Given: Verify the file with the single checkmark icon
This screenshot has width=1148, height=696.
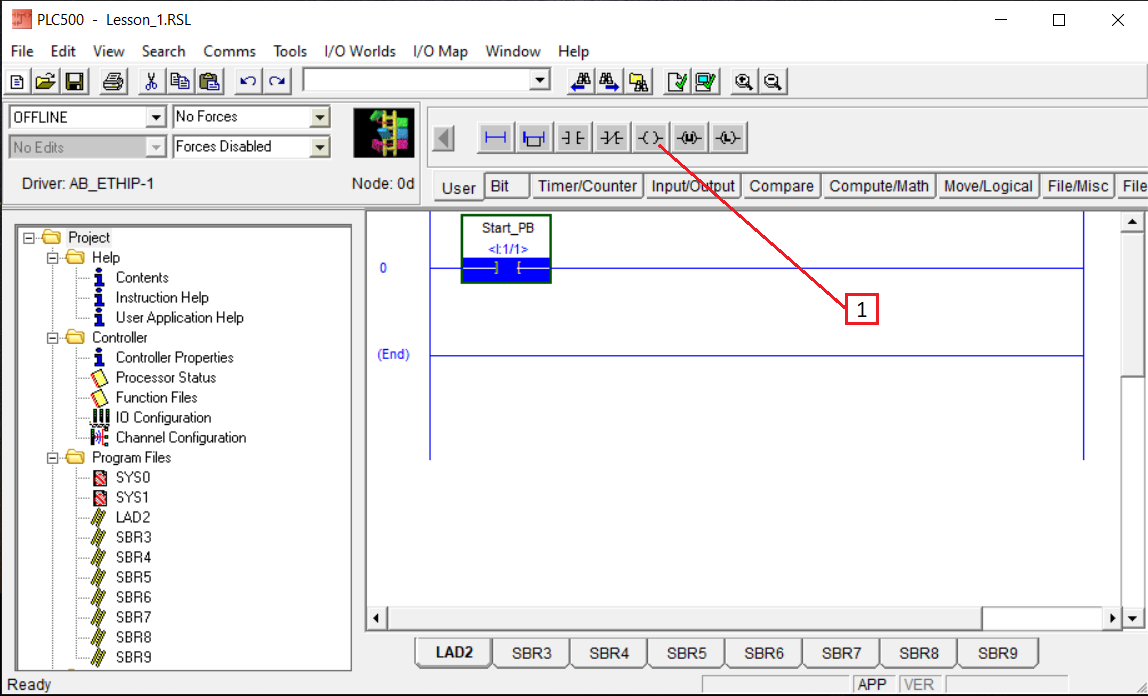Looking at the screenshot, I should point(678,81).
